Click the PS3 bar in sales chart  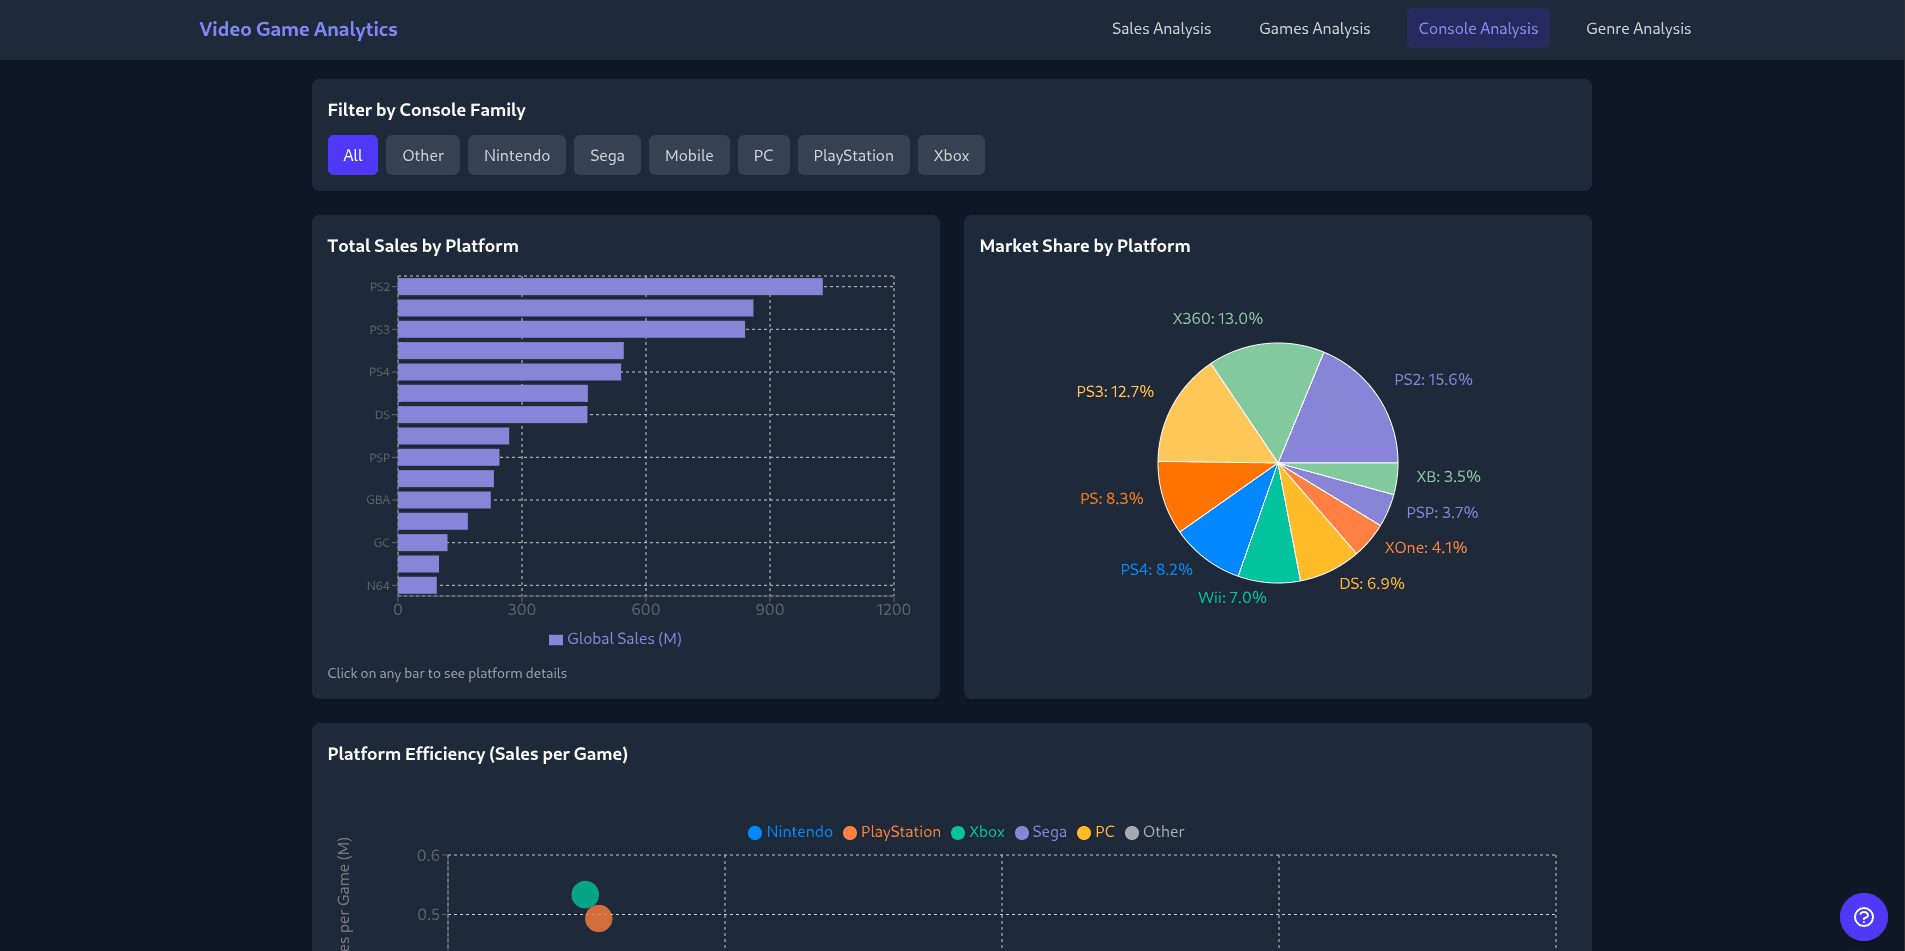coord(571,329)
